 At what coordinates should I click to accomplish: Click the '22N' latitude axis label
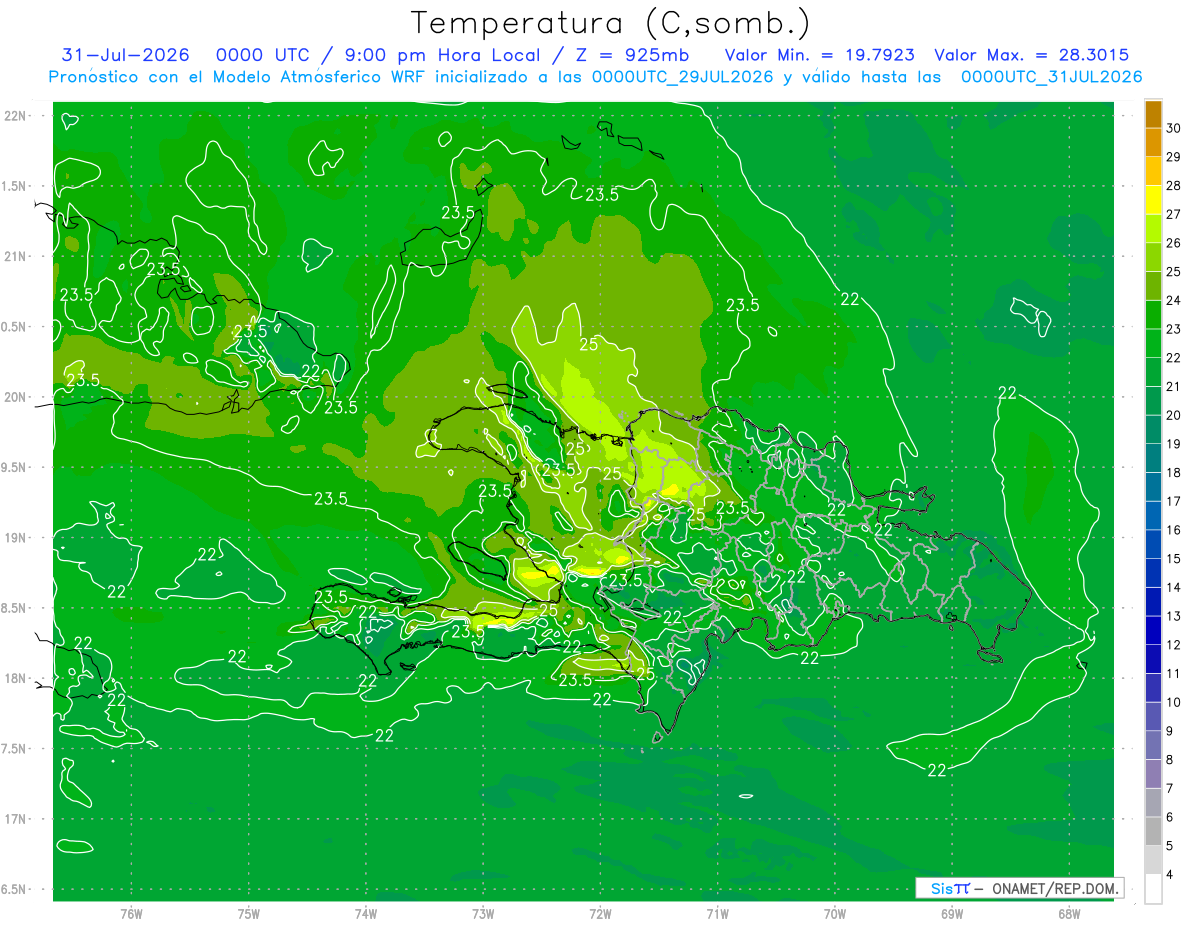tap(17, 116)
